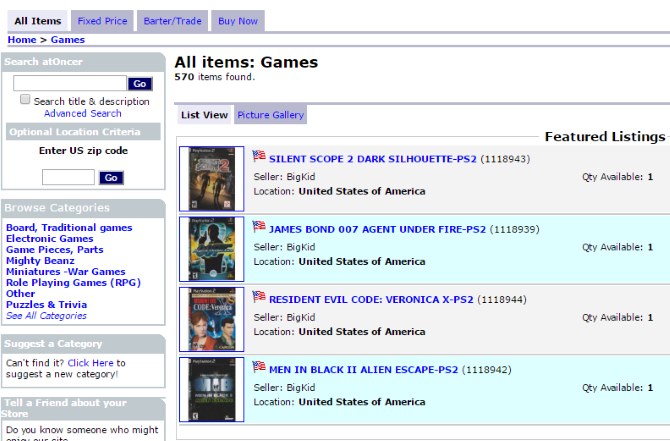Open JAMES BOND 007 AGENT UNDER FIRE-PS2 listing
This screenshot has height=441, width=670.
pyautogui.click(x=377, y=229)
